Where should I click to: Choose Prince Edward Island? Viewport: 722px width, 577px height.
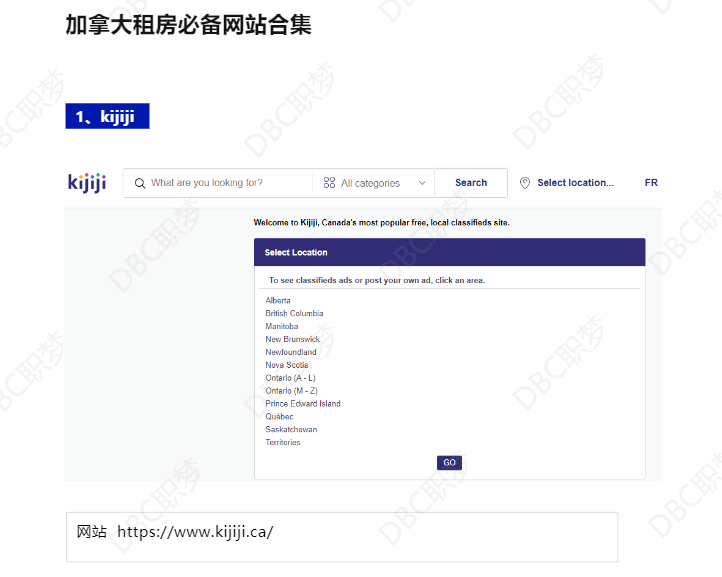click(x=303, y=403)
